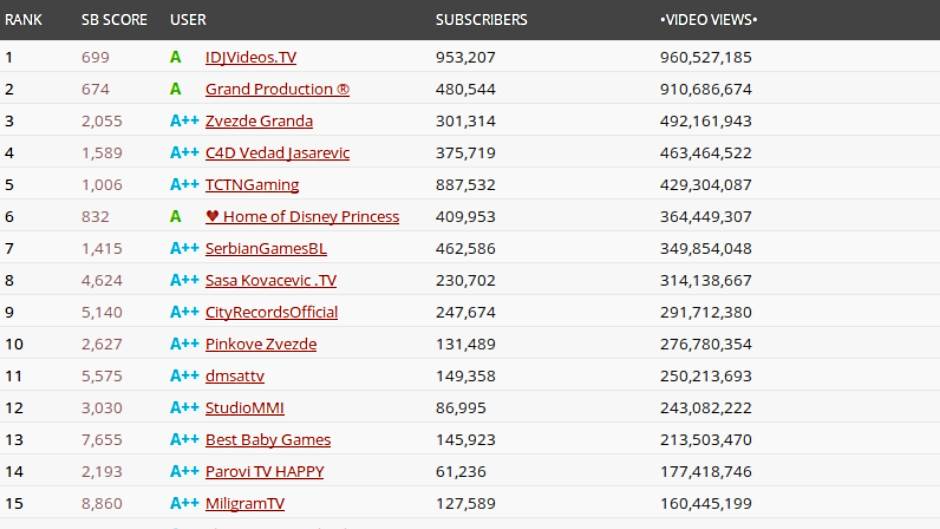Open C4D Vedad Jasarevic channel page
Image resolution: width=940 pixels, height=529 pixels.
pyautogui.click(x=277, y=153)
